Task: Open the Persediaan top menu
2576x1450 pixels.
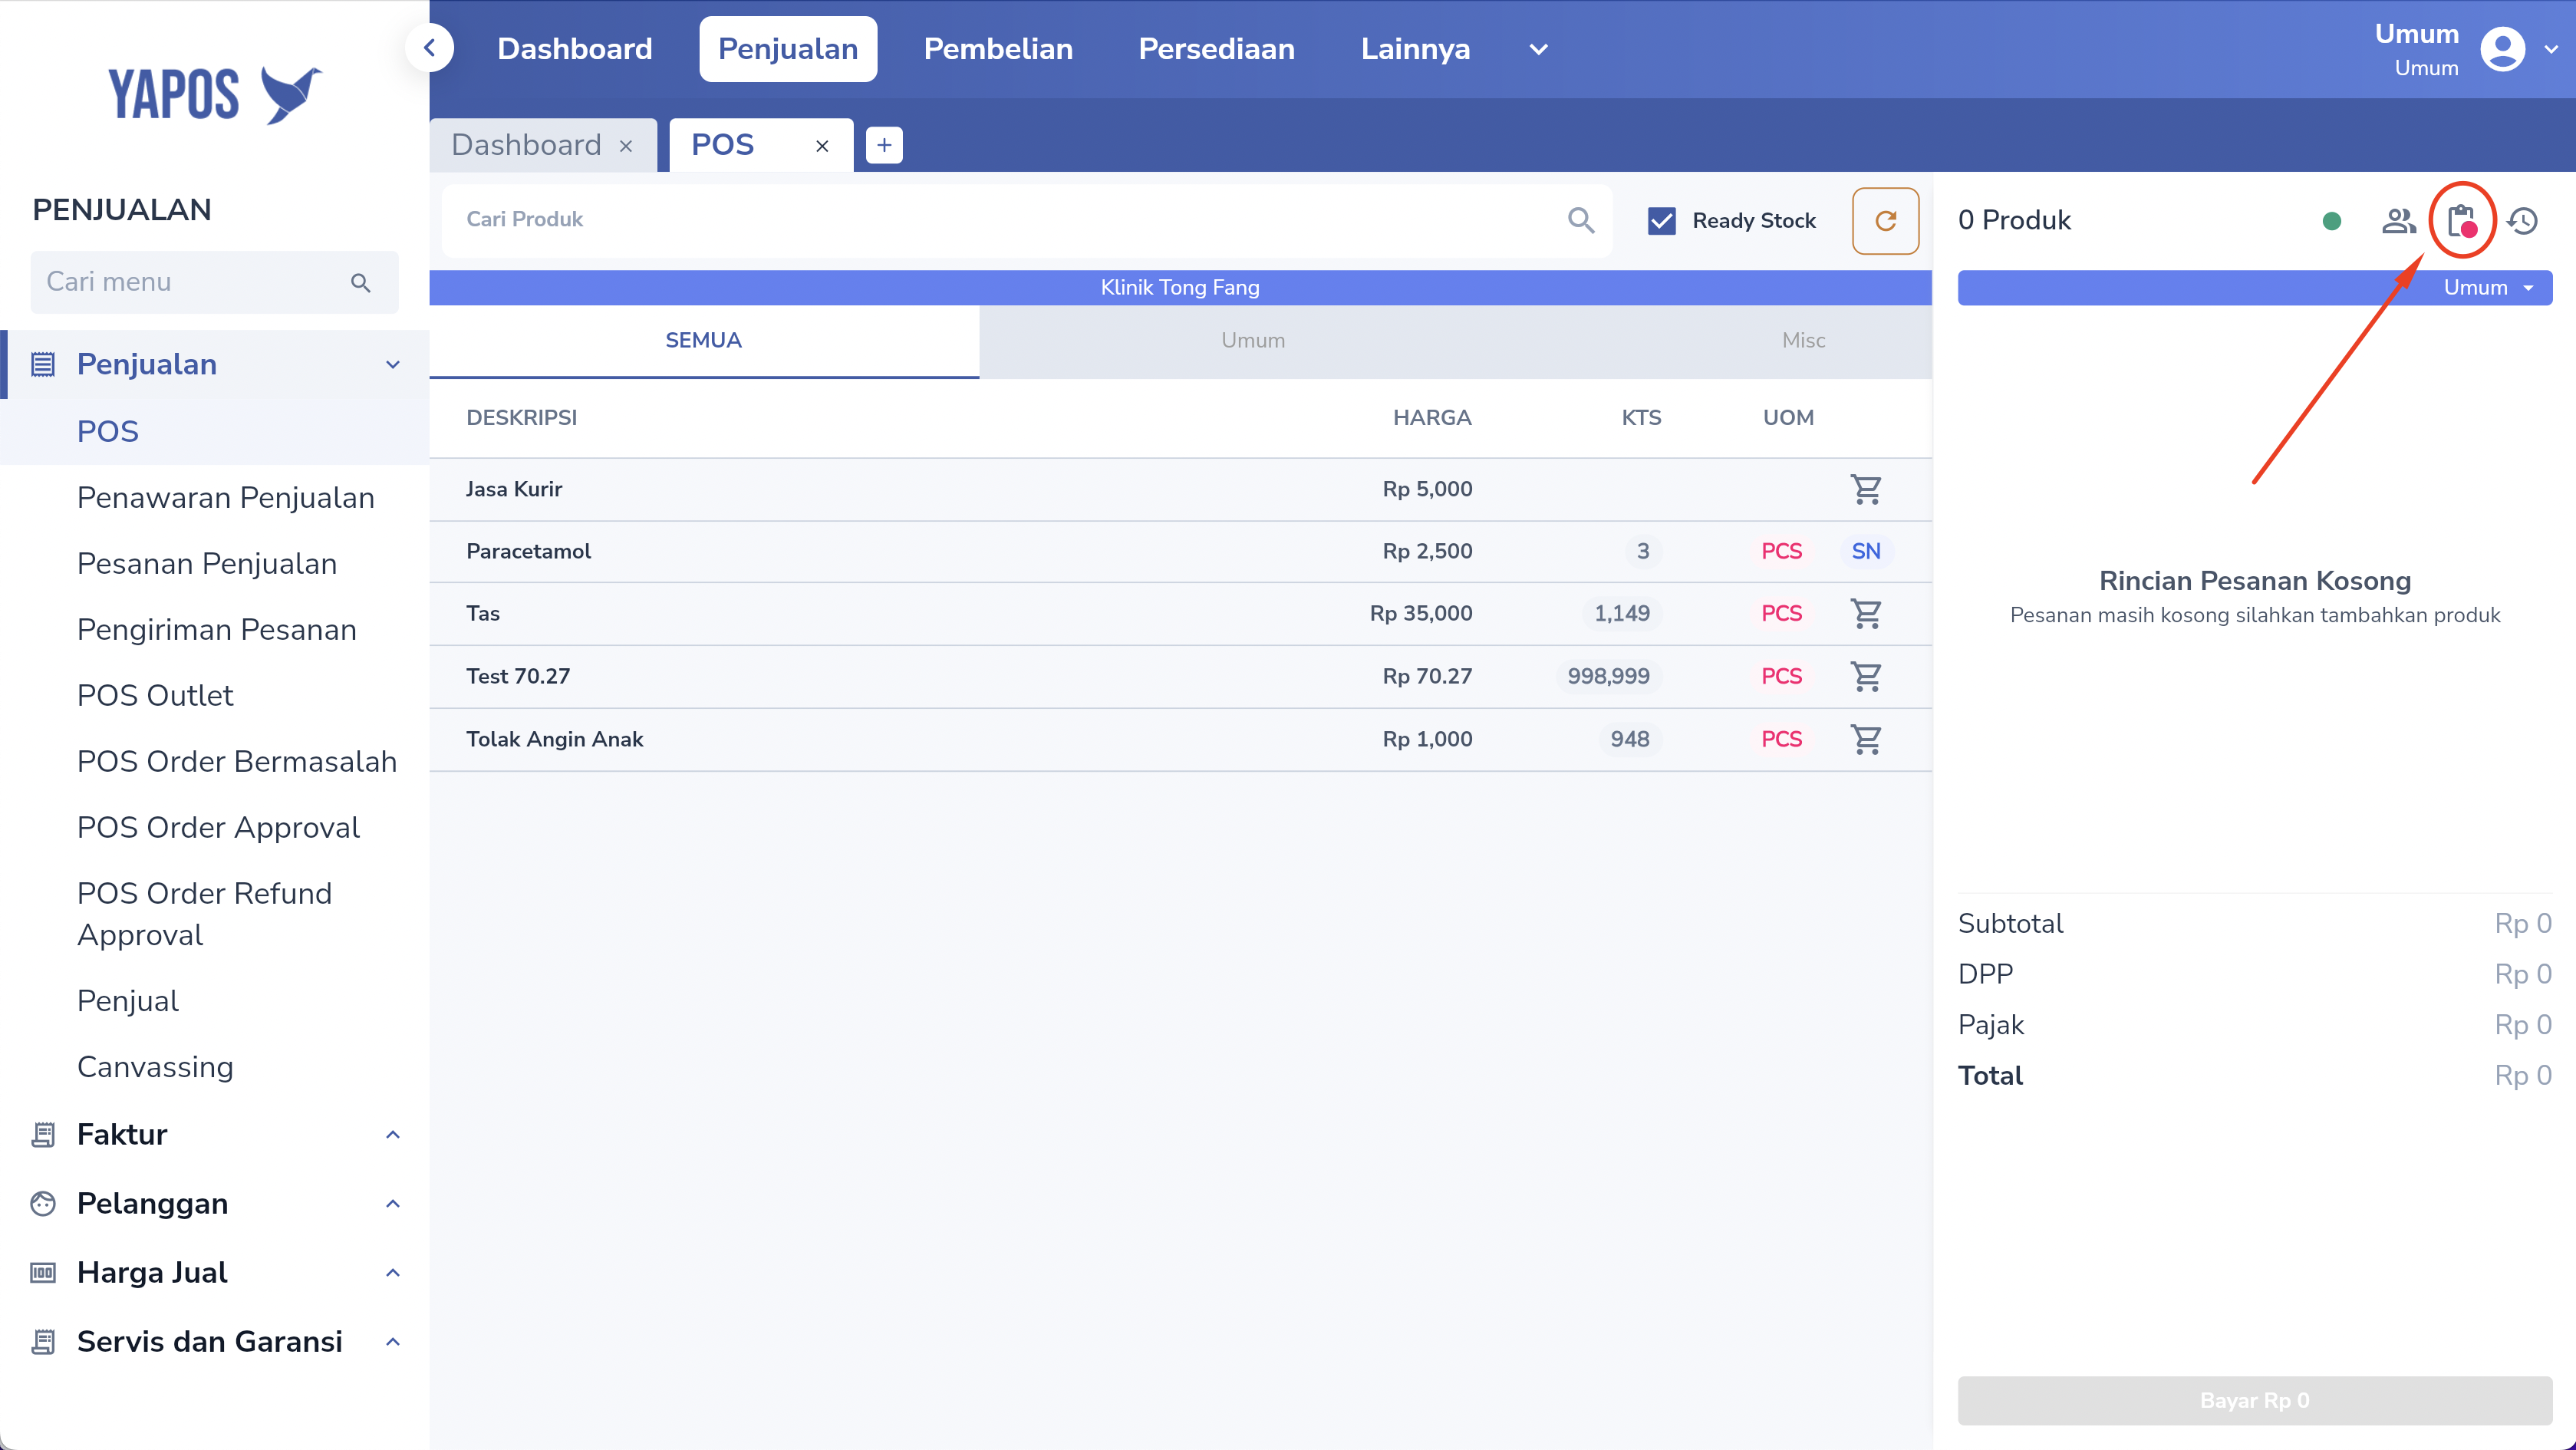Action: tap(1216, 49)
